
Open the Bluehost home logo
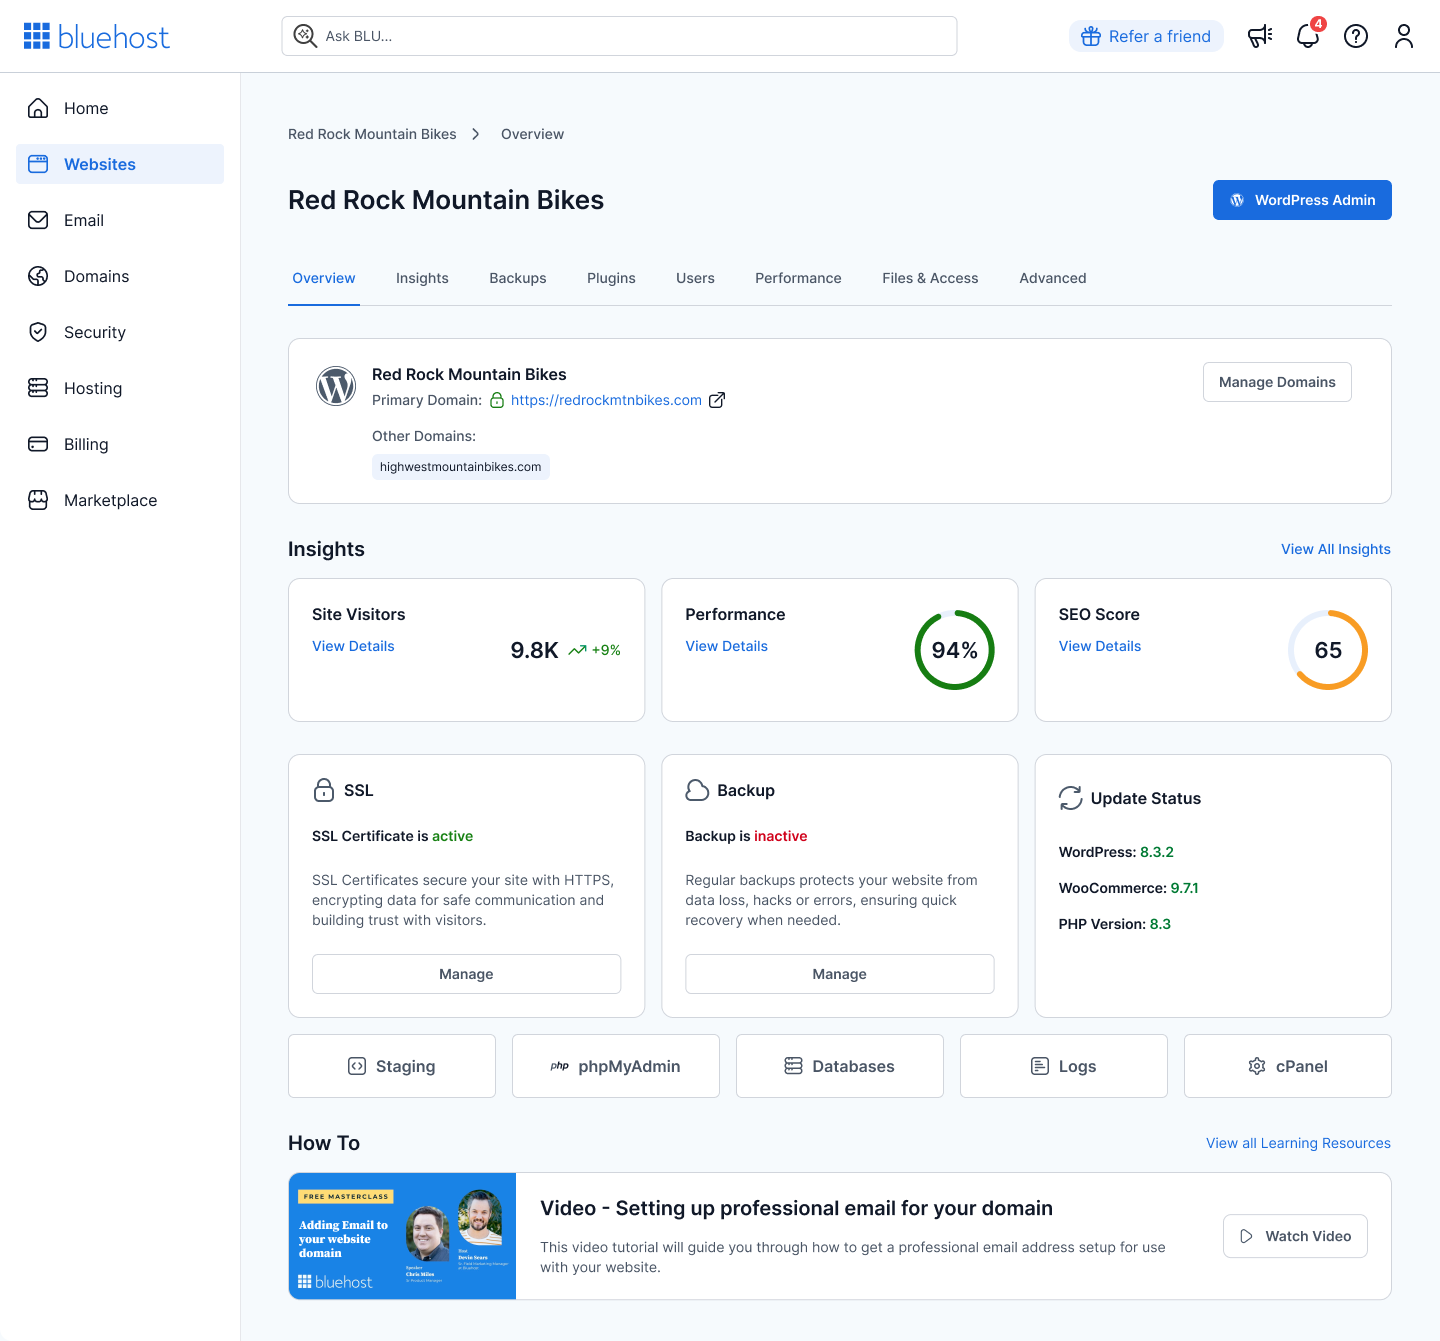point(96,36)
